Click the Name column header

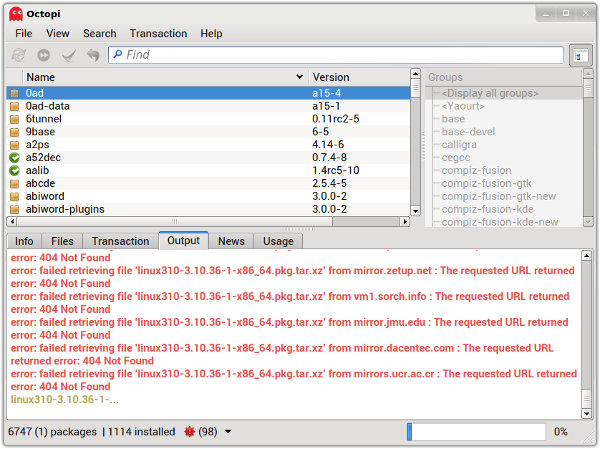click(x=165, y=77)
